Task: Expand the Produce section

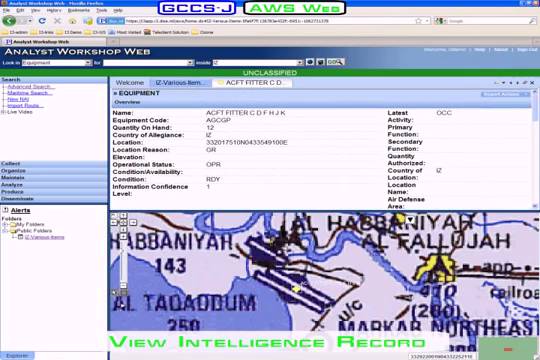Action: [54, 192]
